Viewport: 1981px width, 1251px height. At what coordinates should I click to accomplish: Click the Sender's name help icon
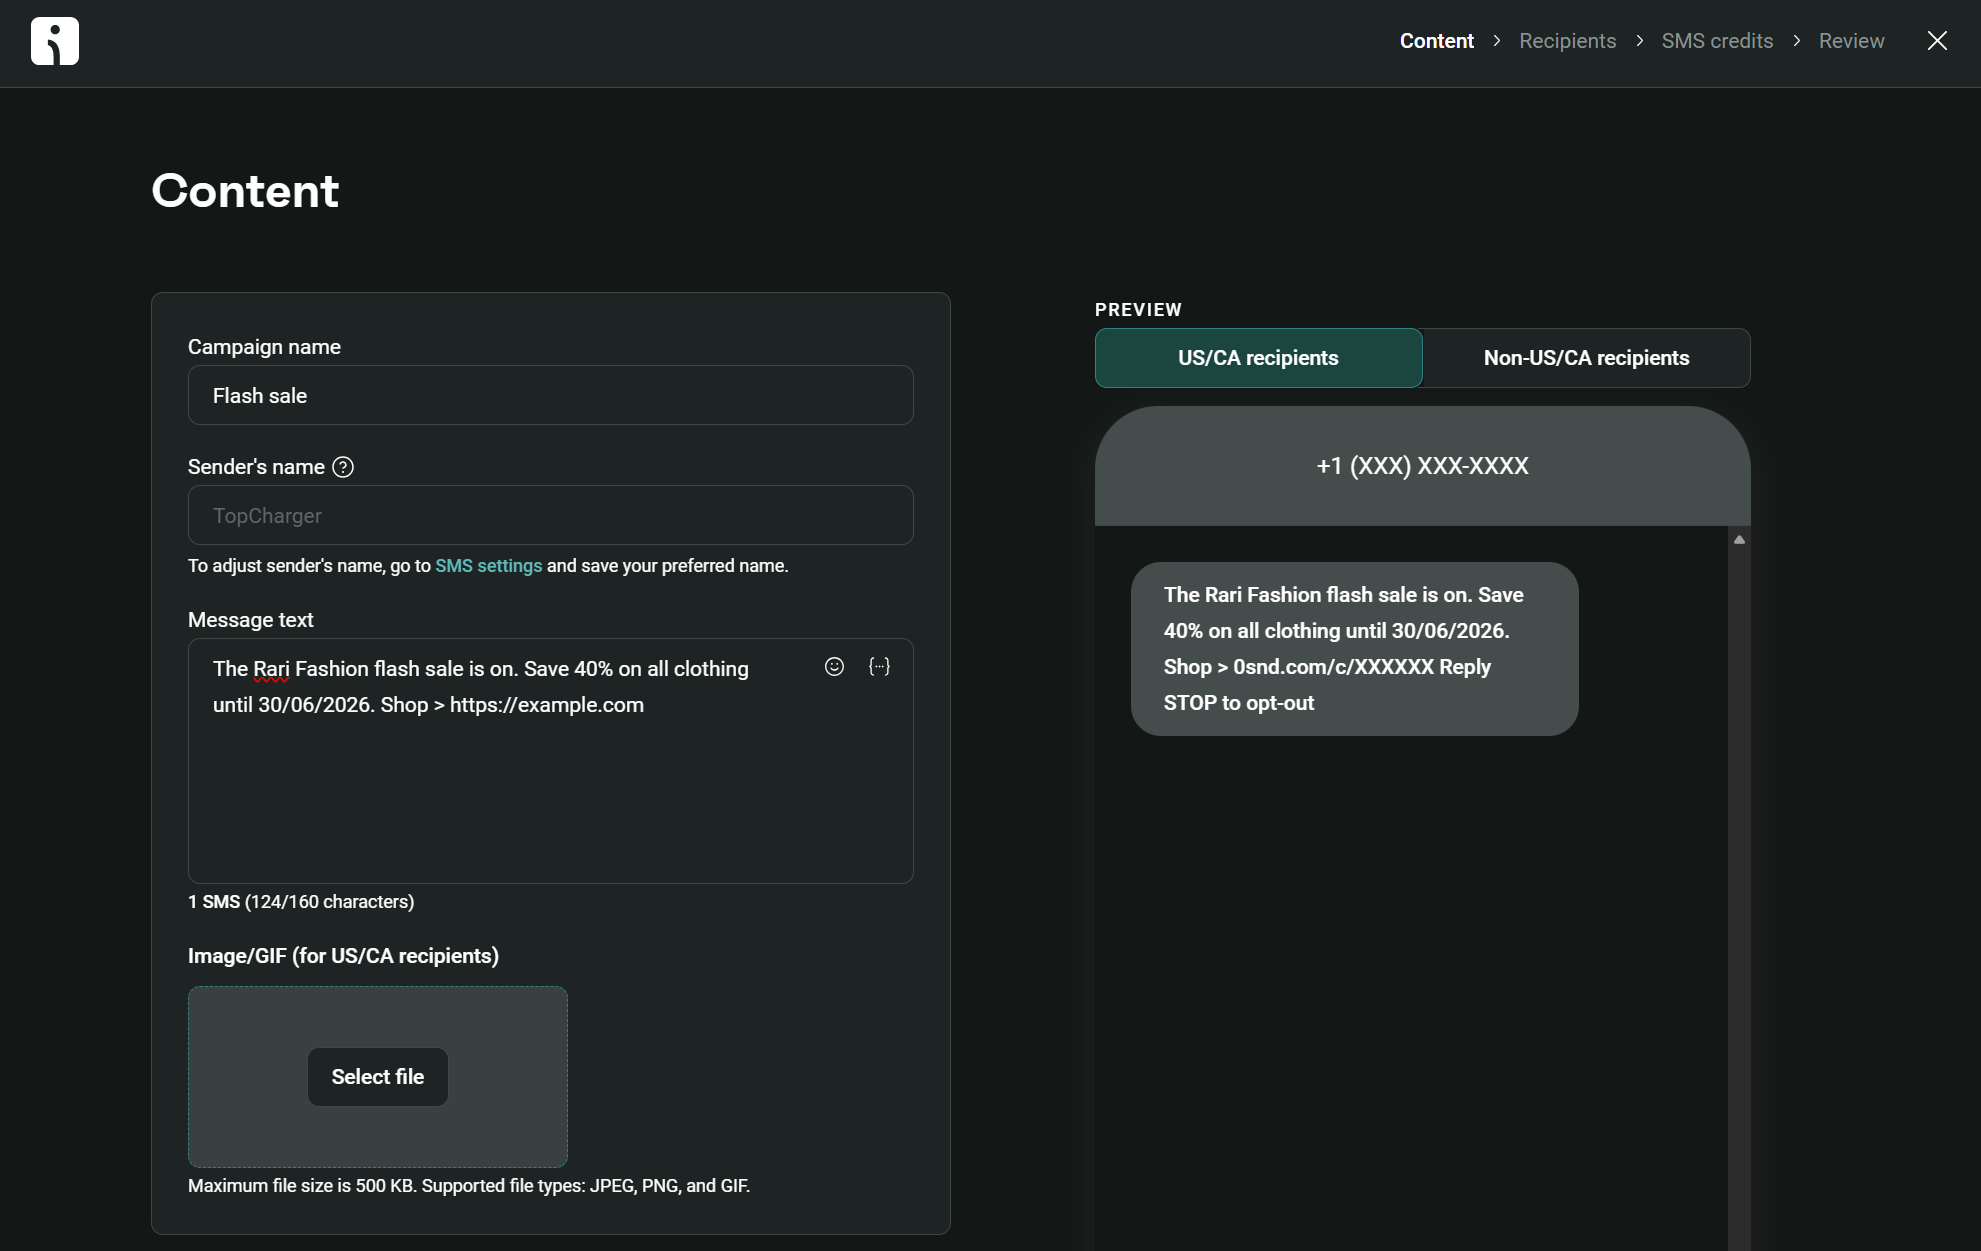point(343,467)
